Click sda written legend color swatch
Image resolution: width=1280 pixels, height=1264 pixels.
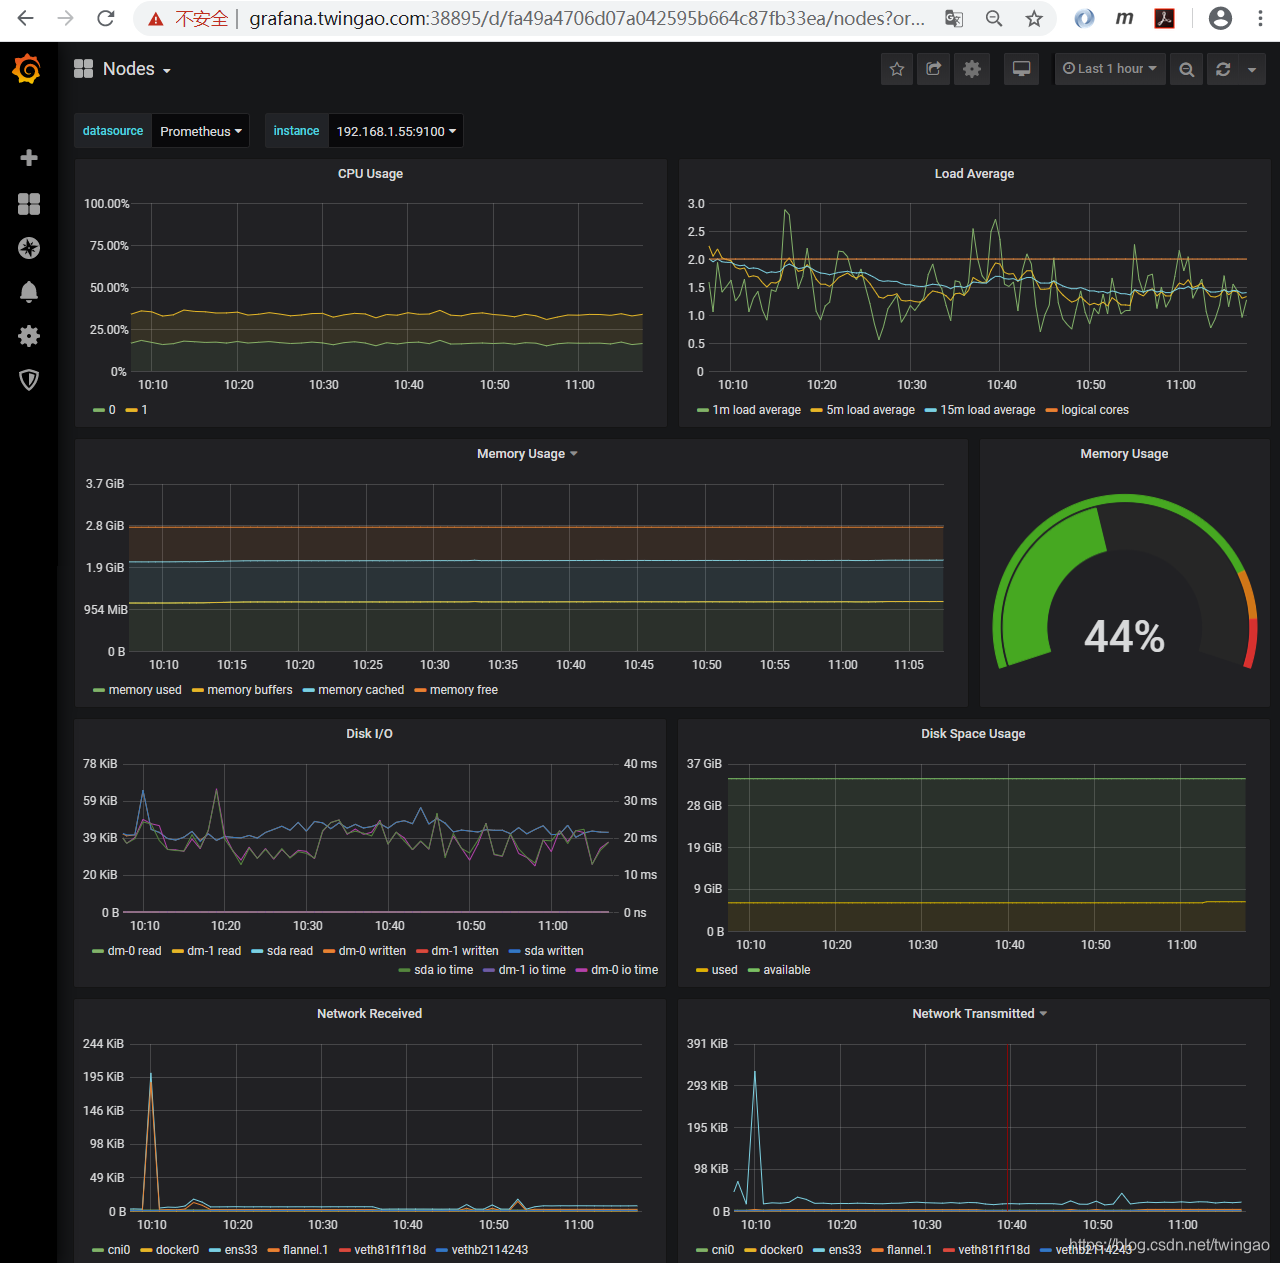pos(515,951)
